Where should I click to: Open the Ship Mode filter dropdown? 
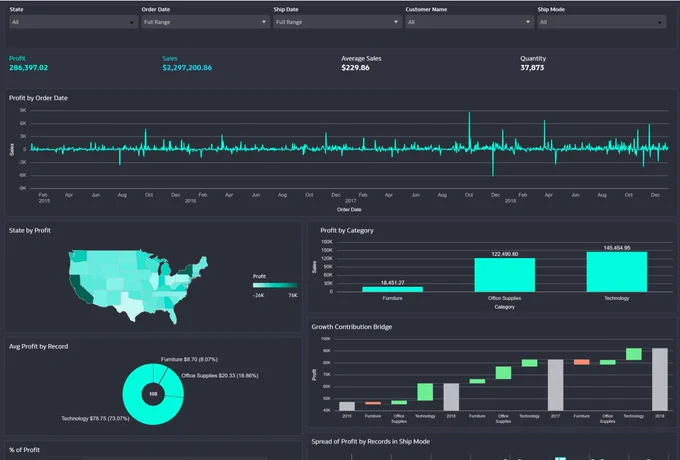point(602,22)
